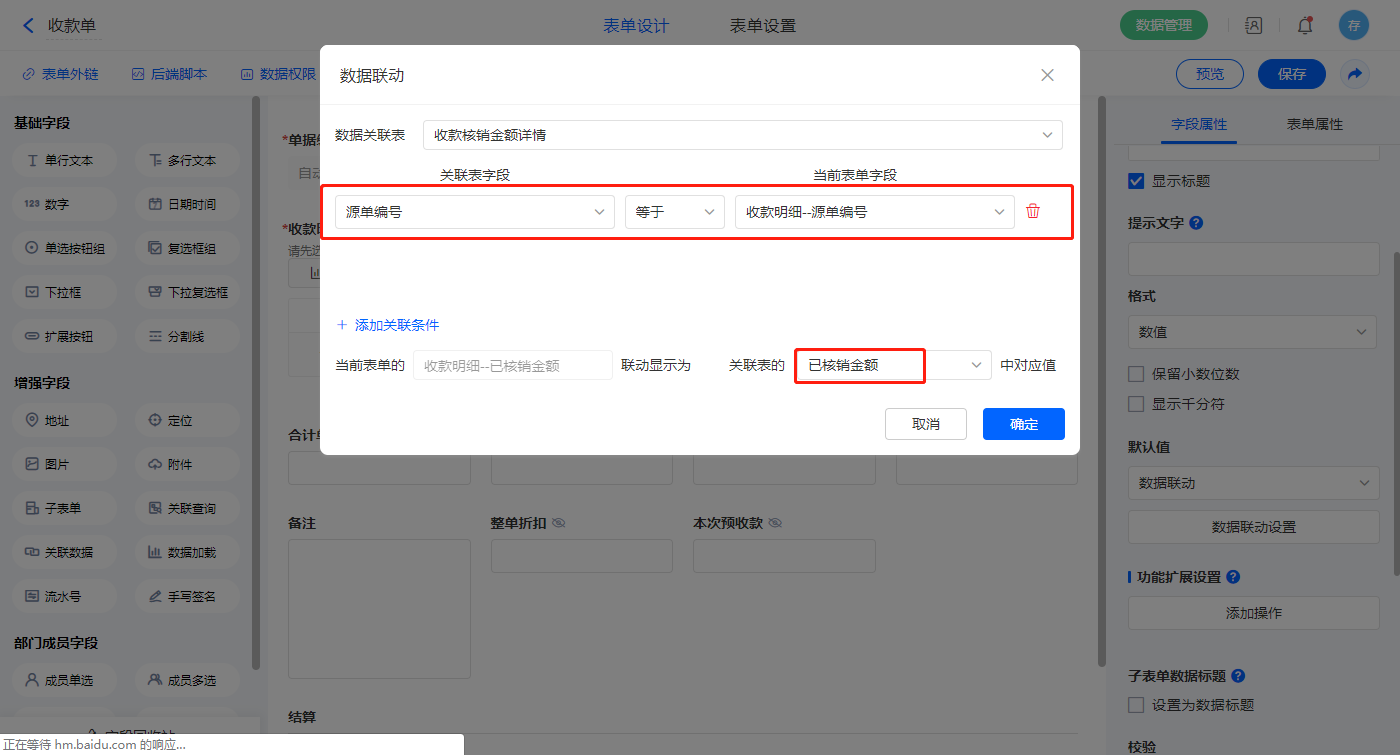Click the user avatar icon at top right
The image size is (1400, 755).
[x=1353, y=26]
